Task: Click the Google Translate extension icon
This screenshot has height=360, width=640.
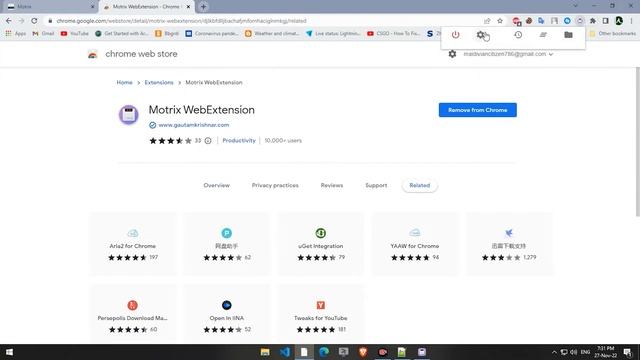Action: coord(541,21)
